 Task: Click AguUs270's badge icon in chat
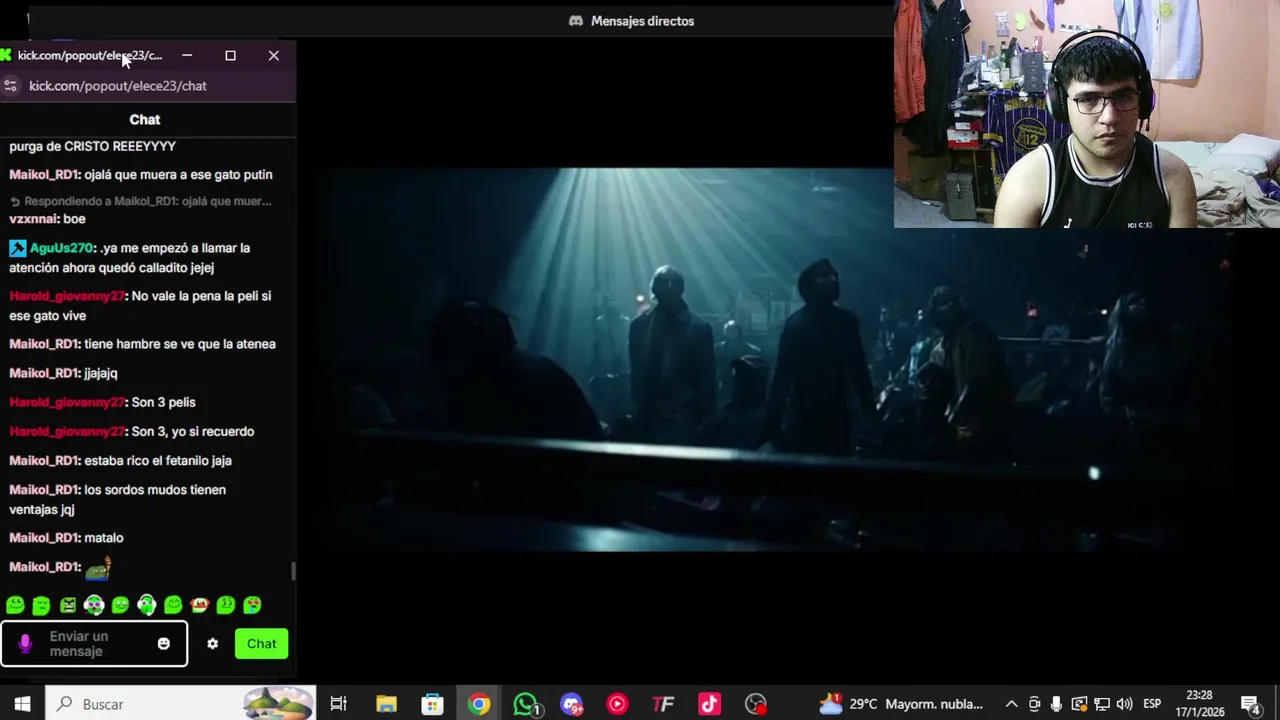[x=17, y=248]
